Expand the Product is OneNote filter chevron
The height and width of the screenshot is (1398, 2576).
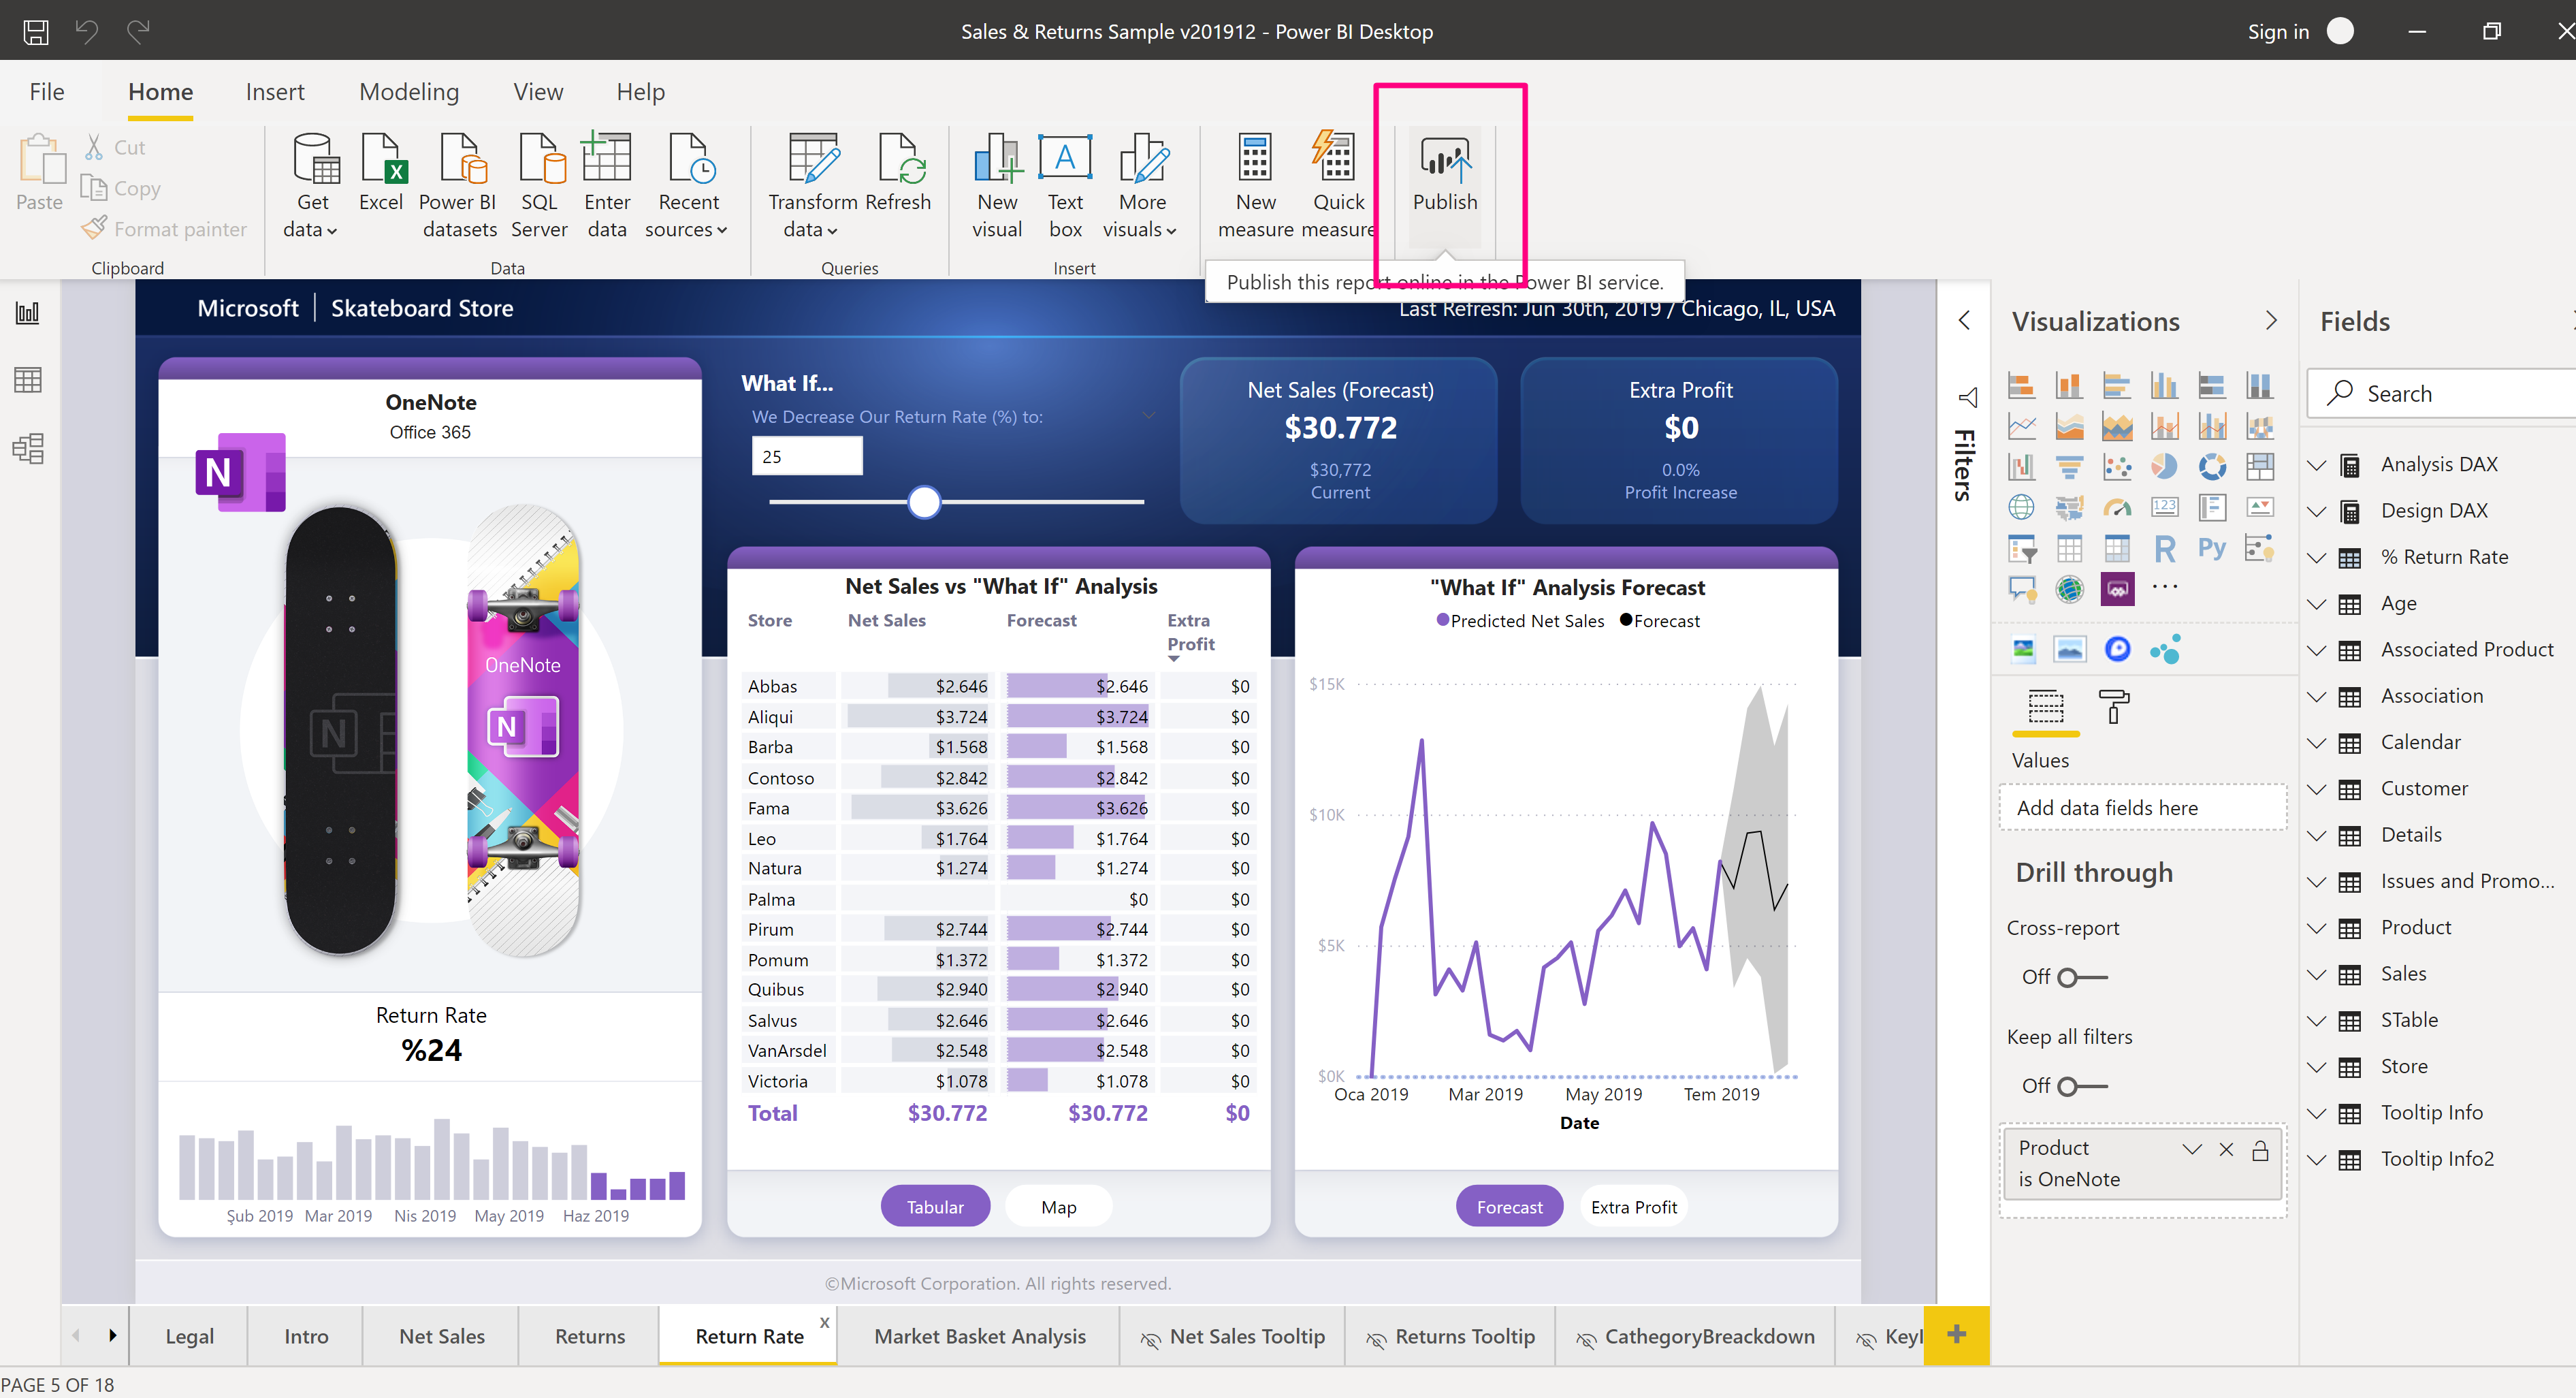click(2192, 1149)
